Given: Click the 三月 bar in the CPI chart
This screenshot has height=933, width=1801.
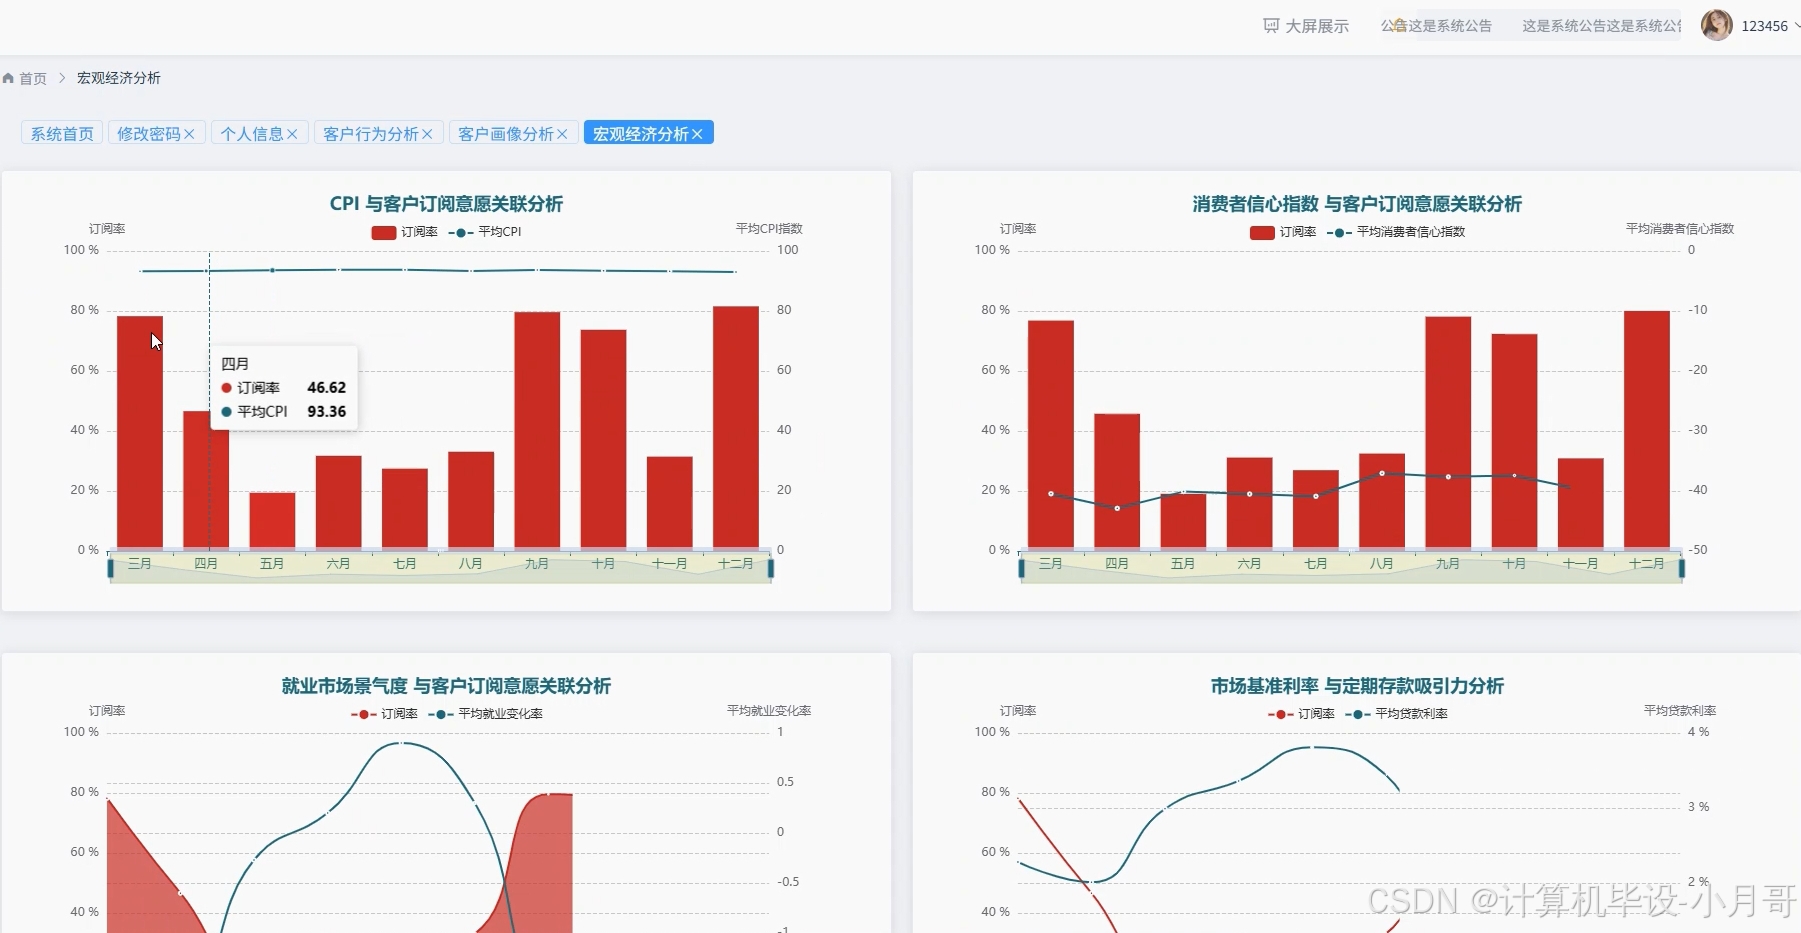Looking at the screenshot, I should 140,433.
